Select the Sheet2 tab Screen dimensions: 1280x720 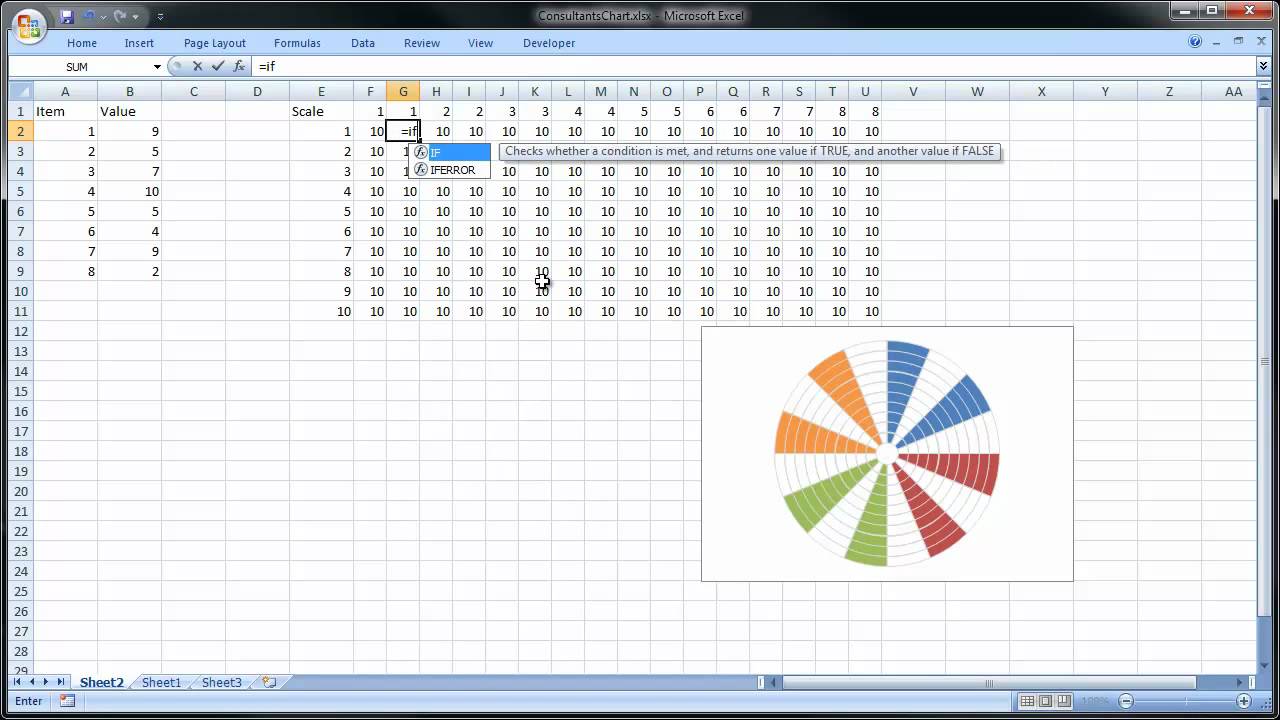(x=102, y=682)
